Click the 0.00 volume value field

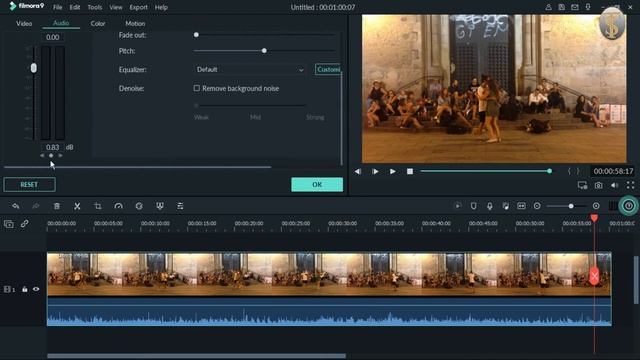(53, 37)
